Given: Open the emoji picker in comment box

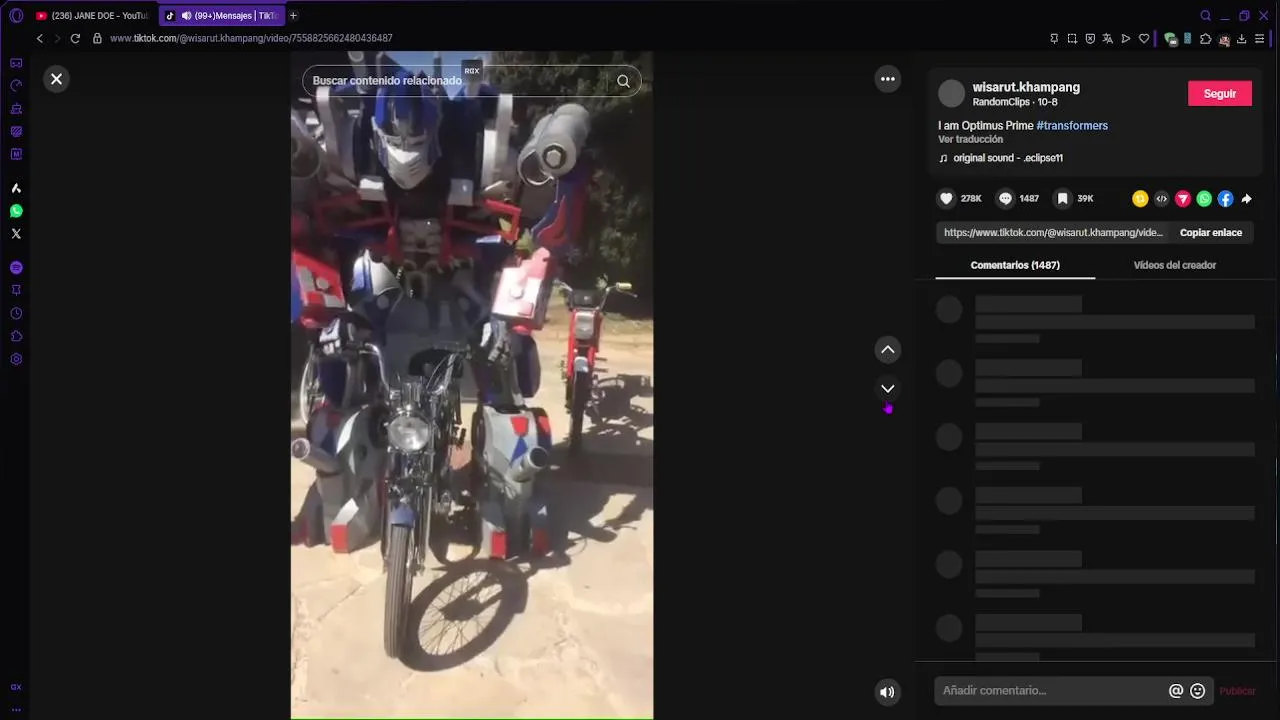Looking at the screenshot, I should click(1197, 691).
